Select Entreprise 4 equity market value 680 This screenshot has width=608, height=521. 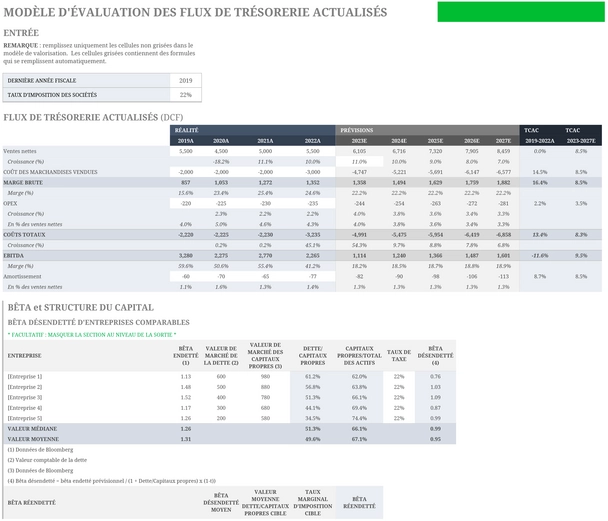pyautogui.click(x=265, y=408)
